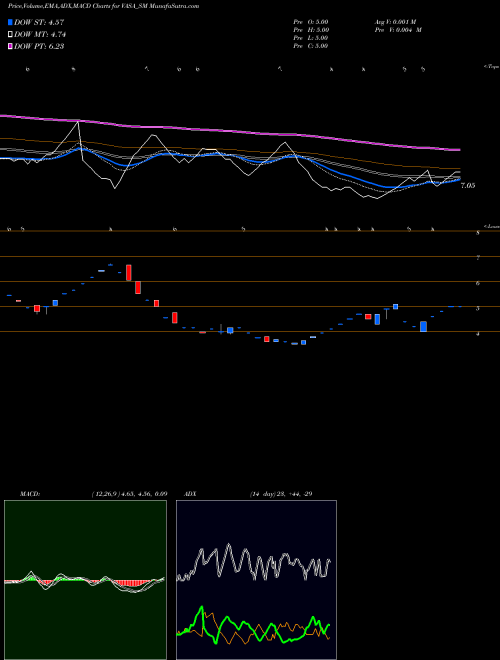Click the 'Pre H' high price value
500x660 pixels.
[x=311, y=30]
